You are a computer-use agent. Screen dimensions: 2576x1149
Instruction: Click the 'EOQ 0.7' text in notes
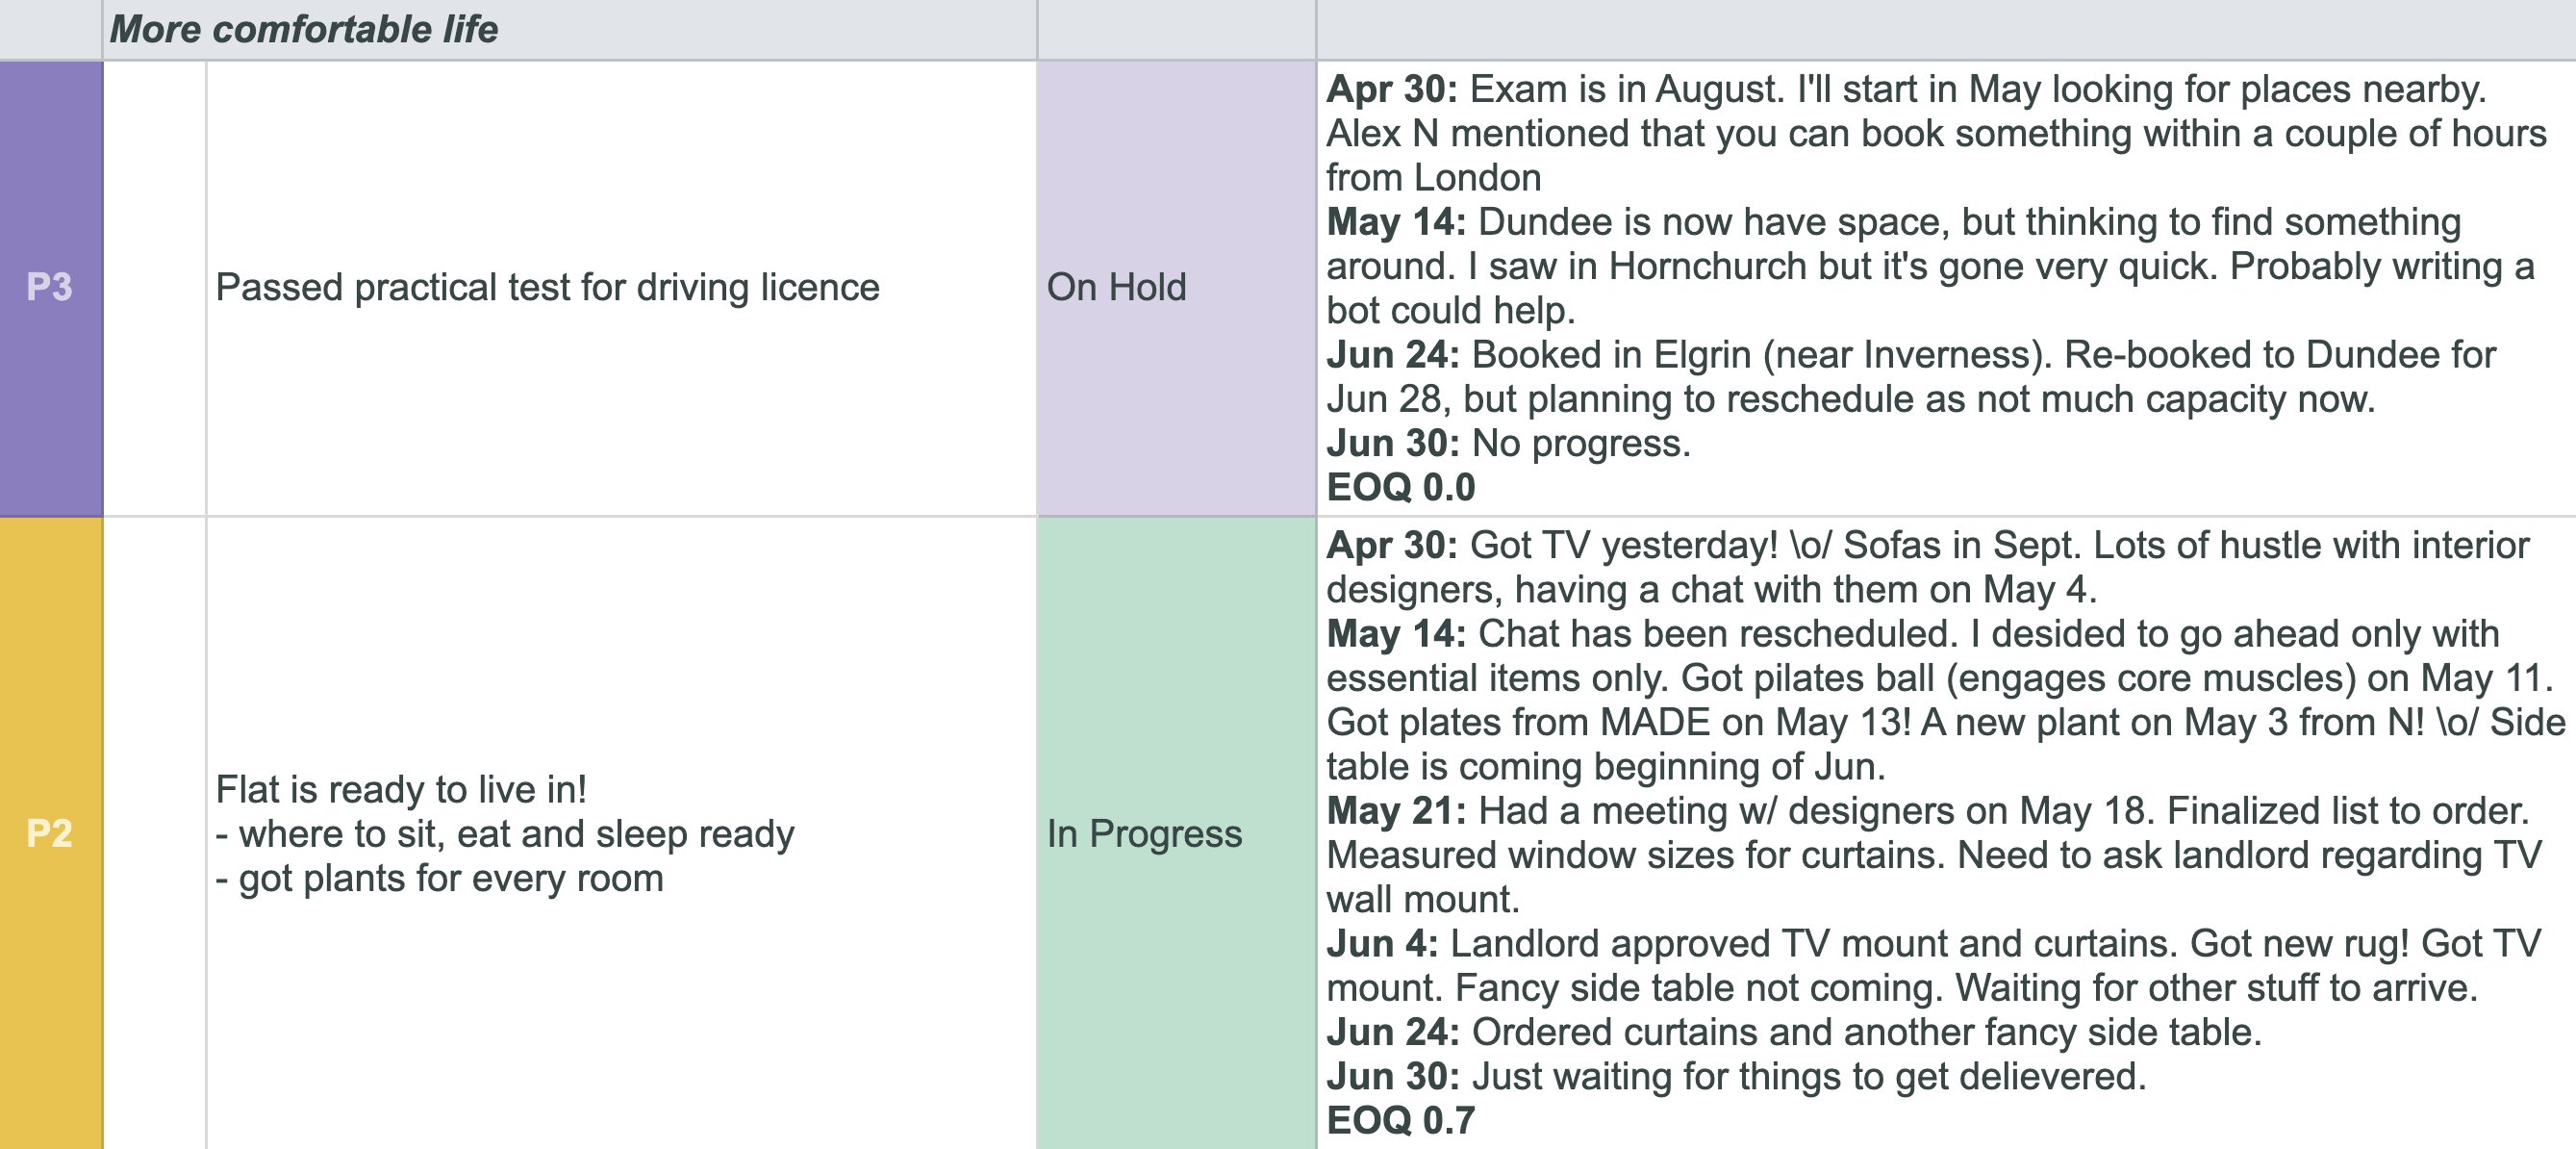(x=1400, y=1121)
